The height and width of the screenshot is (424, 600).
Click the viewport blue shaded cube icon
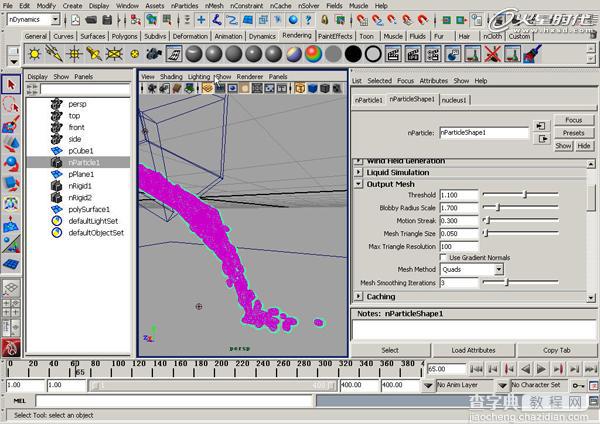click(x=313, y=88)
